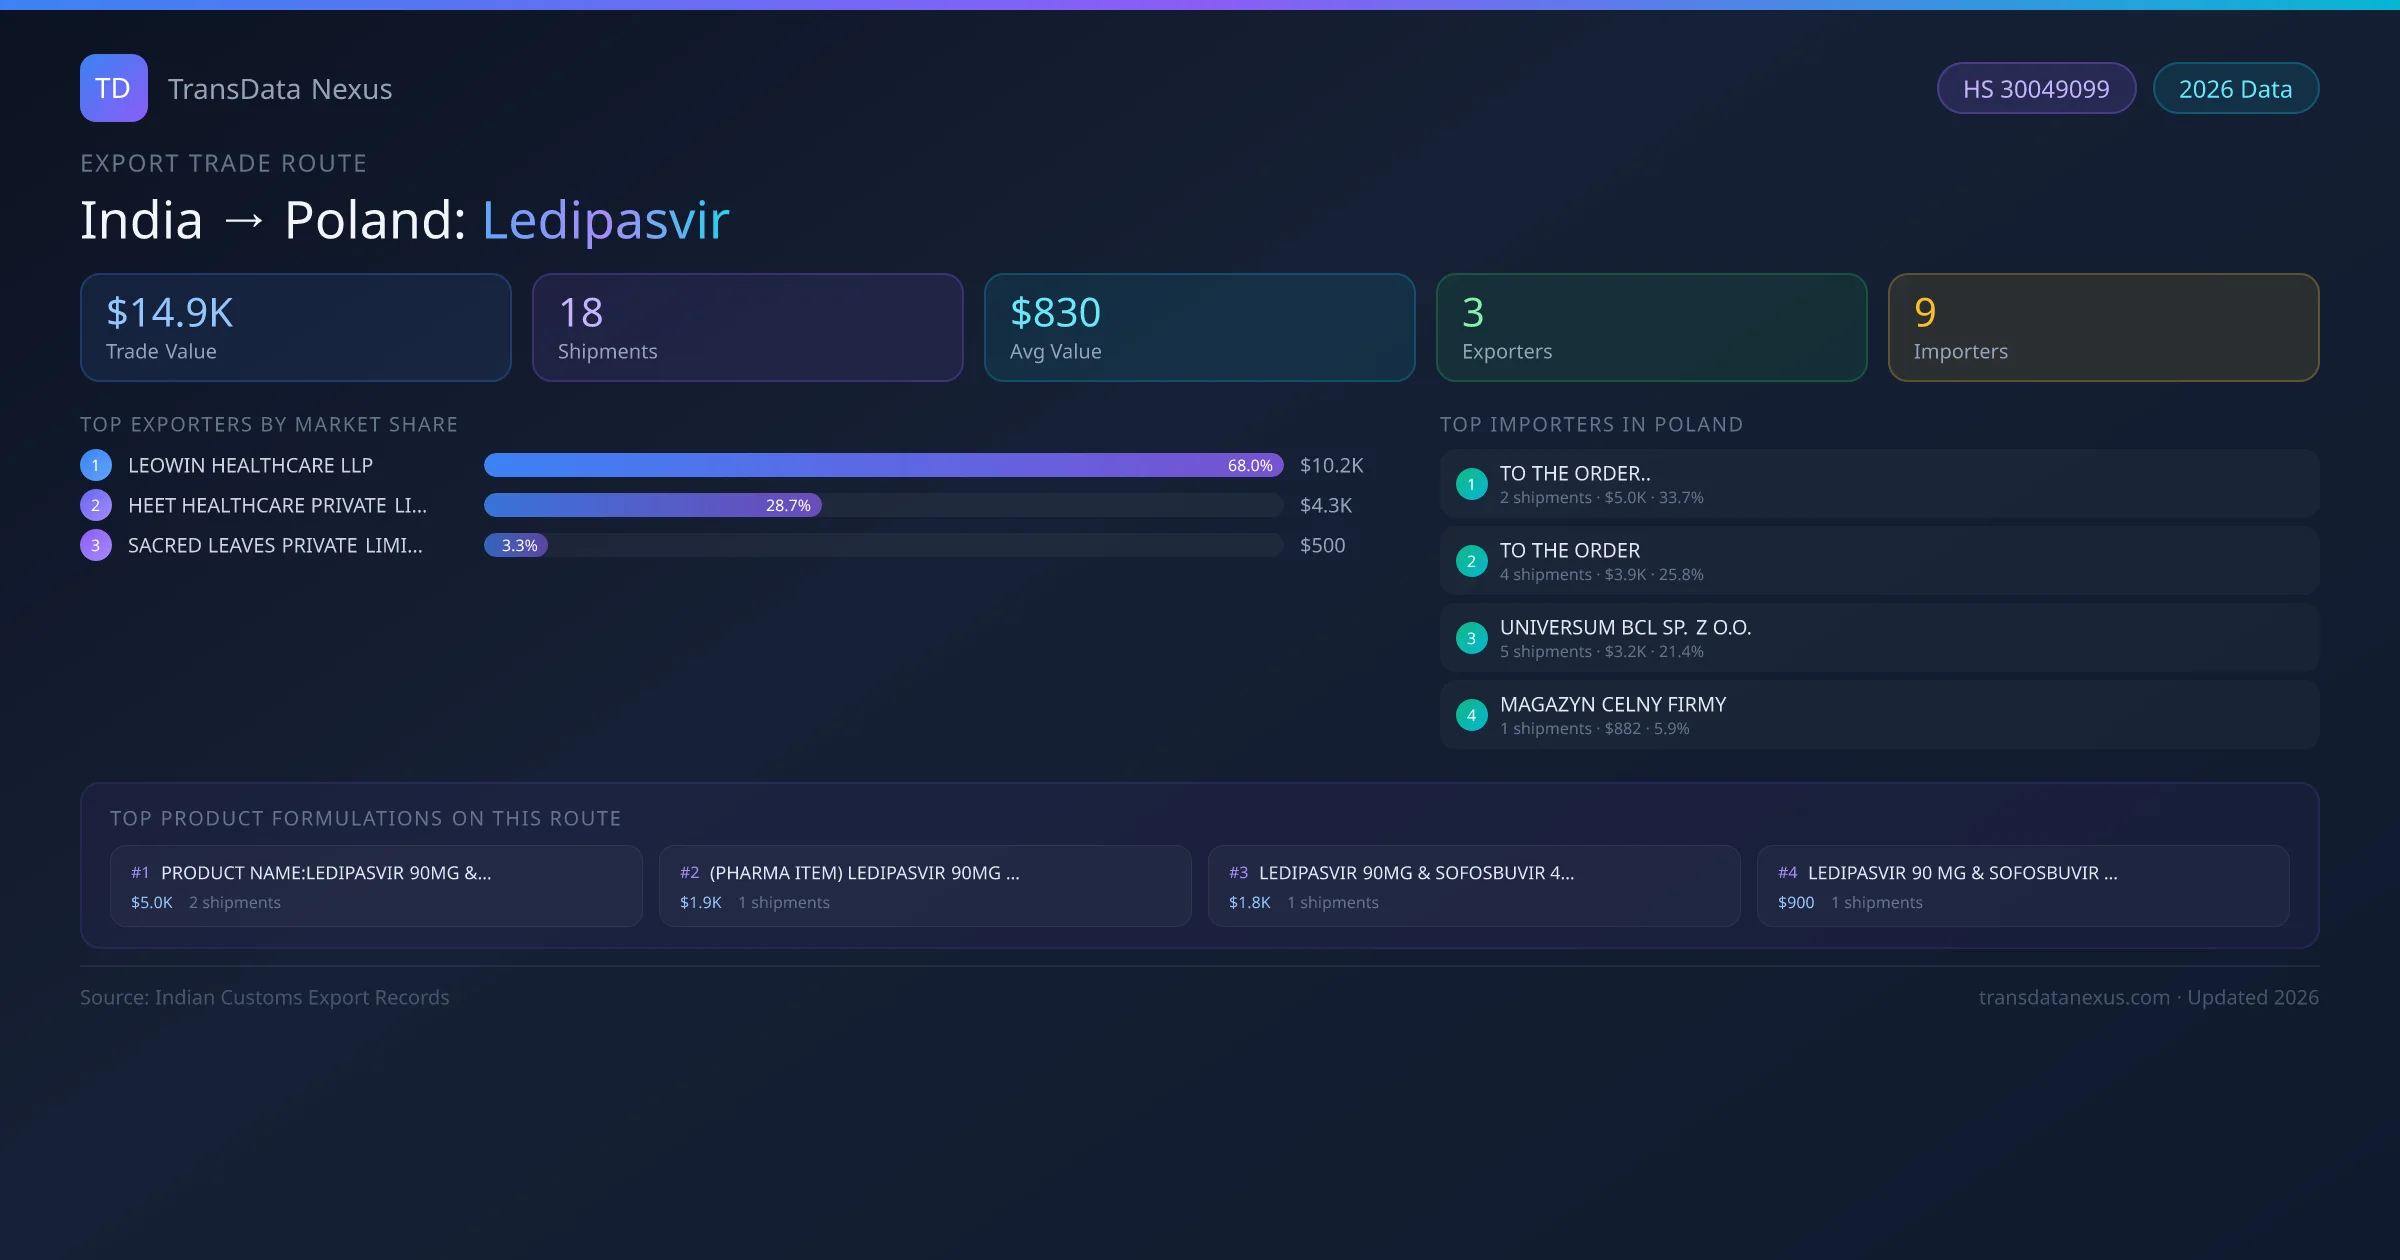The height and width of the screenshot is (1260, 2400).
Task: Click rank 3 badge beside Sacred Leaves
Action: point(96,545)
